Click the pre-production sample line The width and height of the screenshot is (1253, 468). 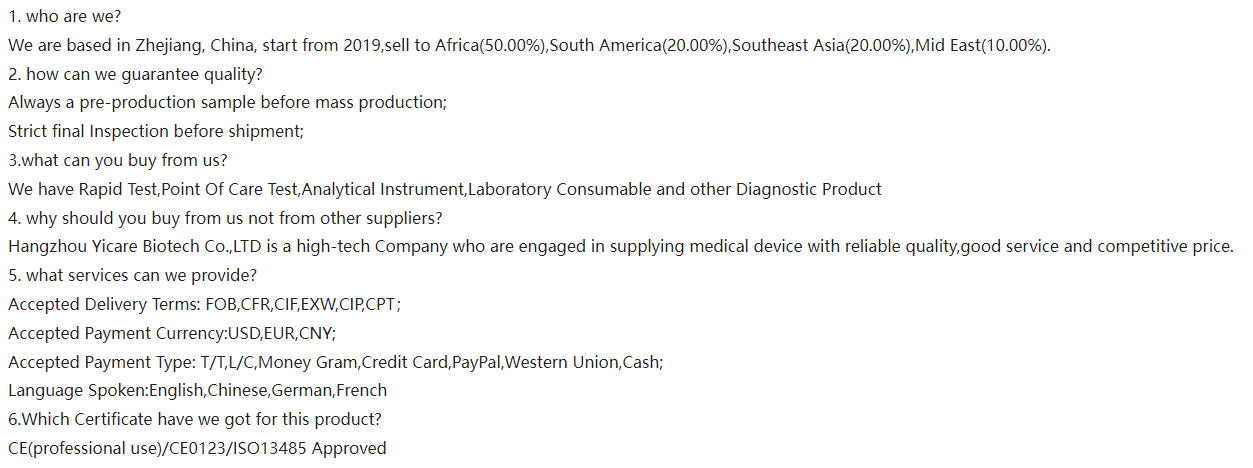click(227, 103)
